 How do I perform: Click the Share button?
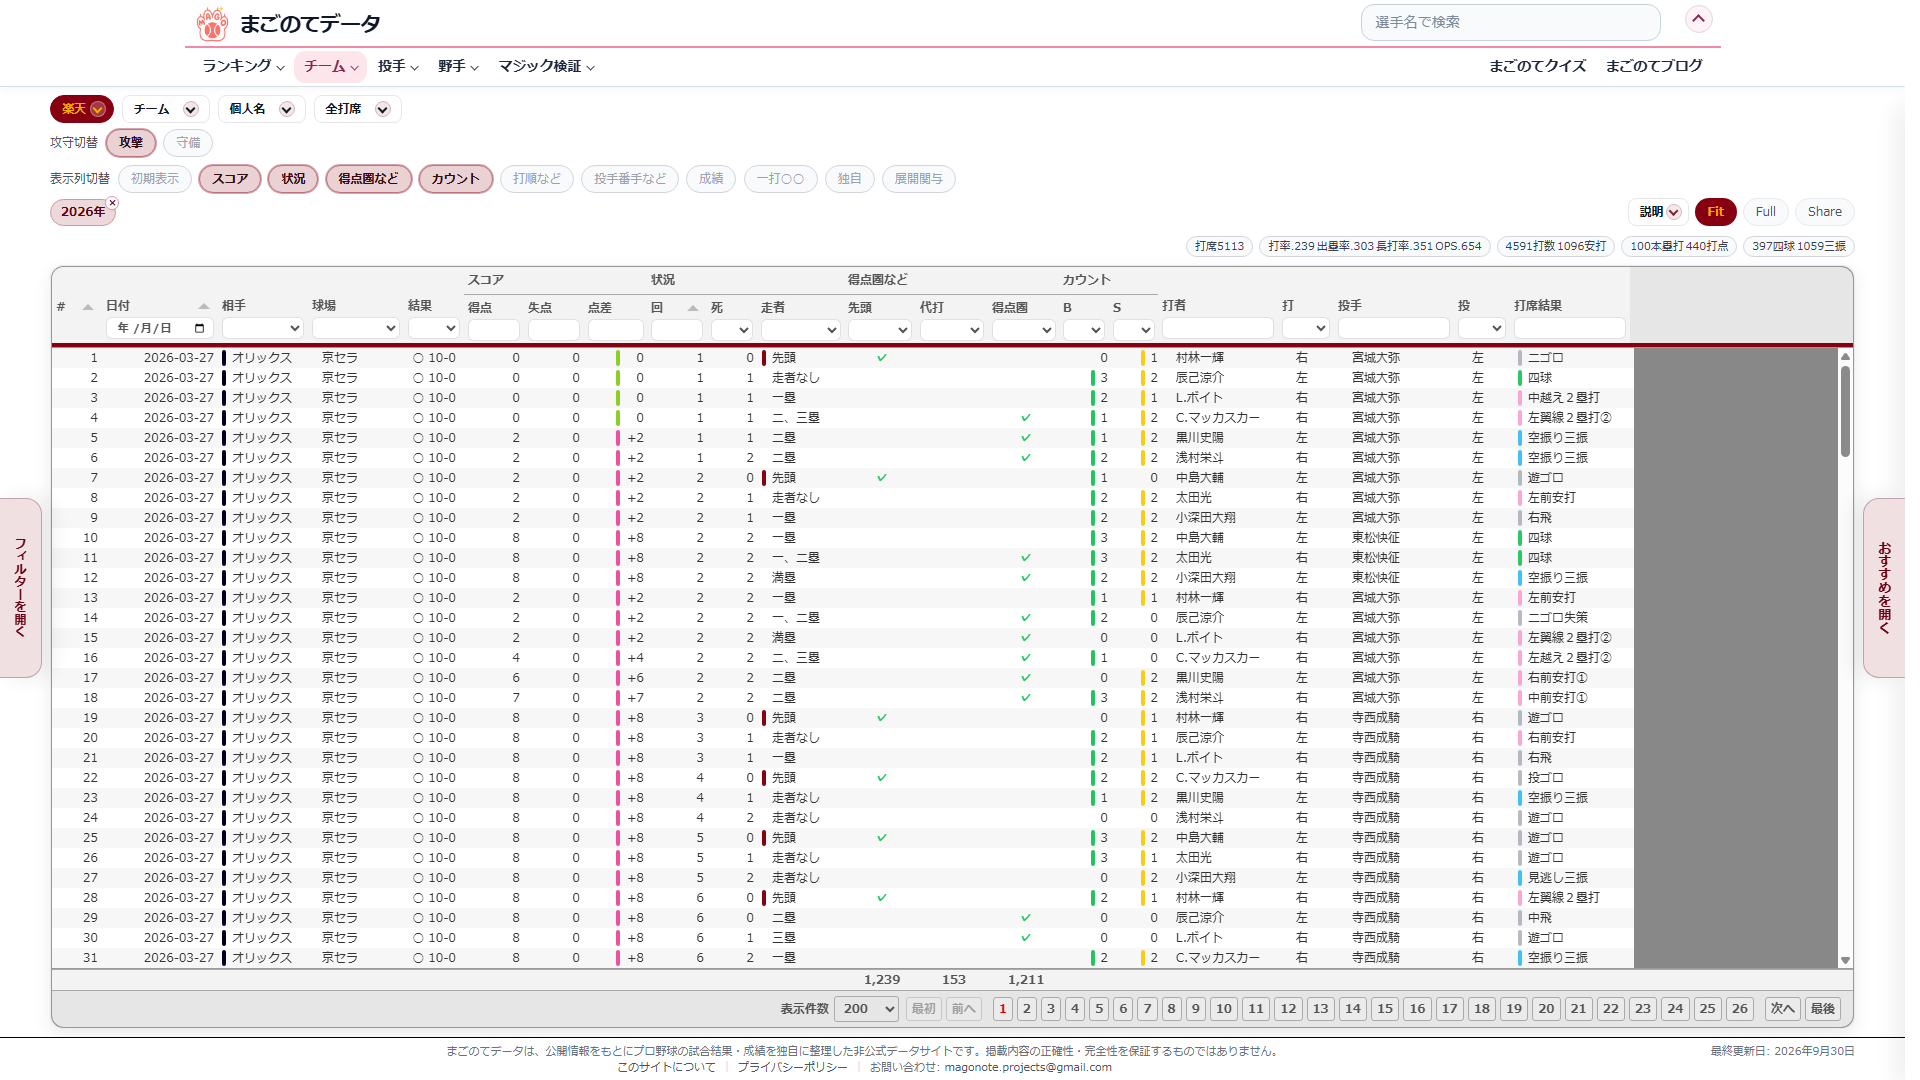pos(1824,212)
